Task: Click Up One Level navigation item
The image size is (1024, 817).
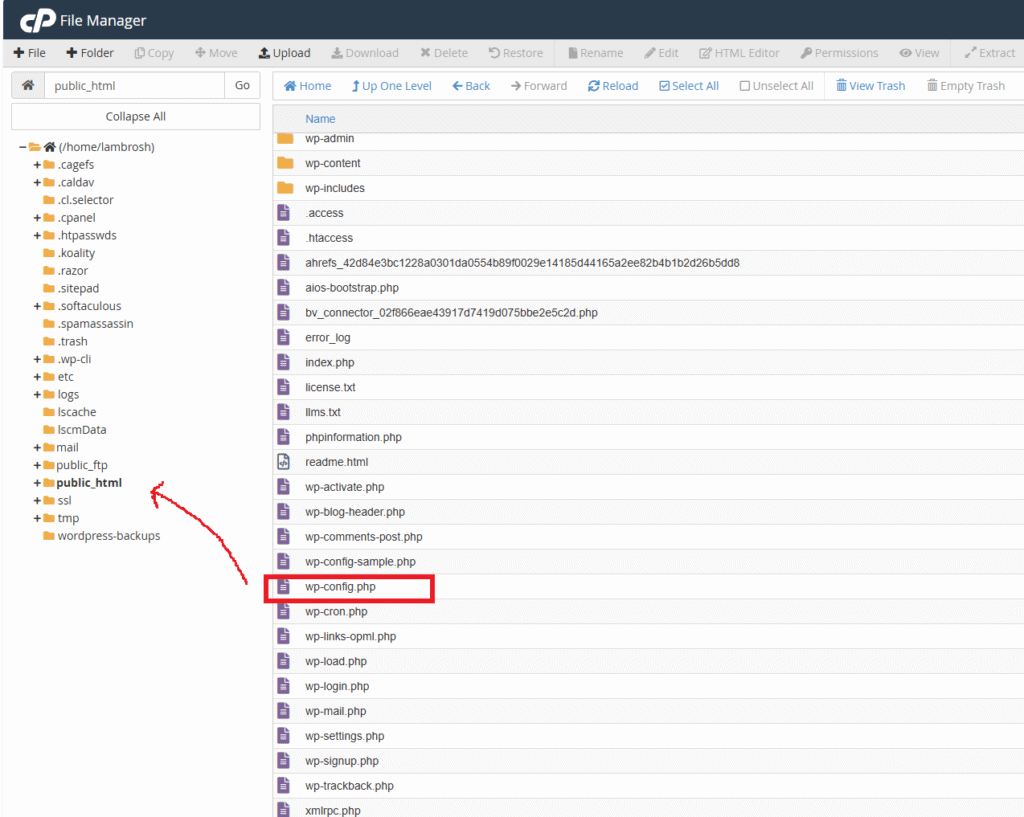Action: [391, 86]
